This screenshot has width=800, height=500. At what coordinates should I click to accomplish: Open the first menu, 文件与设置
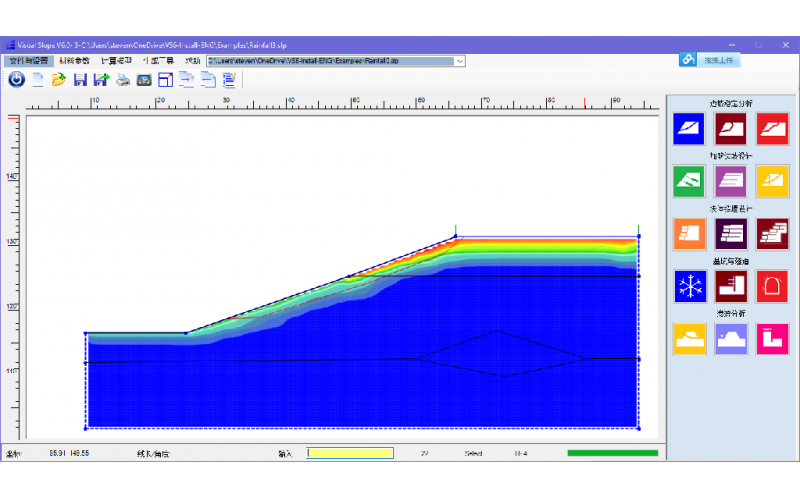28,61
